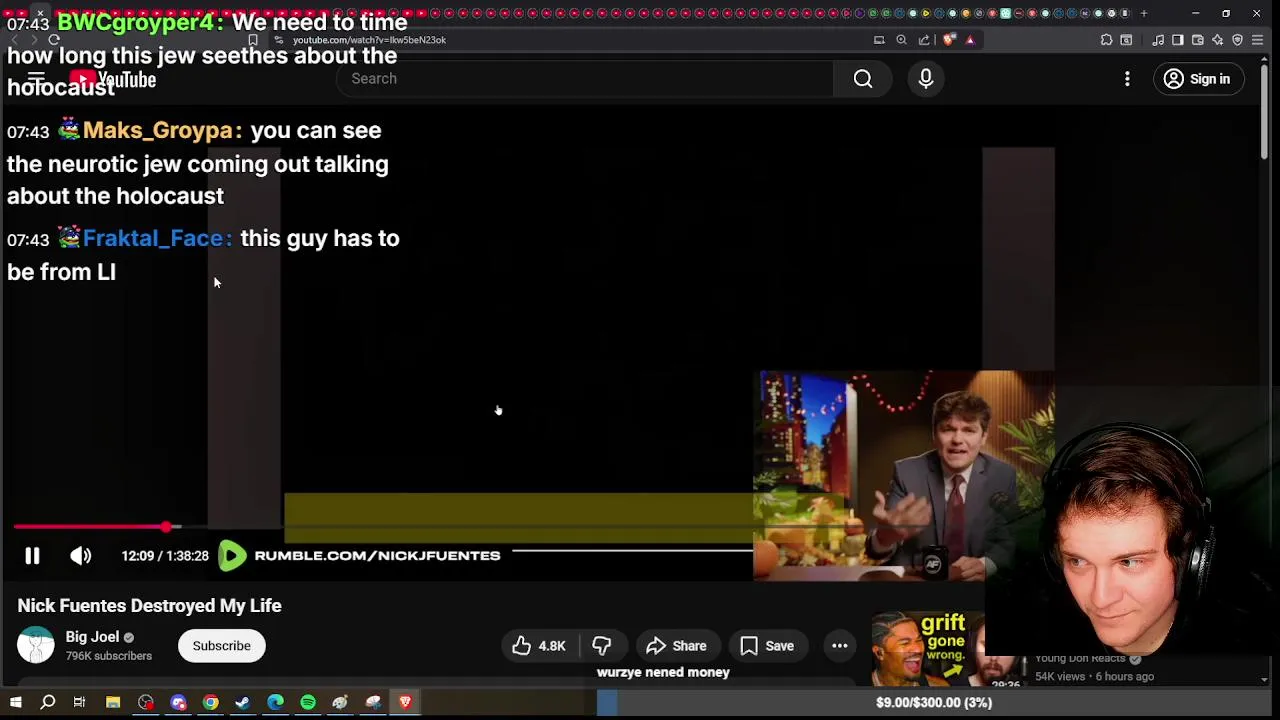Click the 'Young Don Reacts' channel text
Viewport: 1280px width, 720px height.
[x=1080, y=658]
